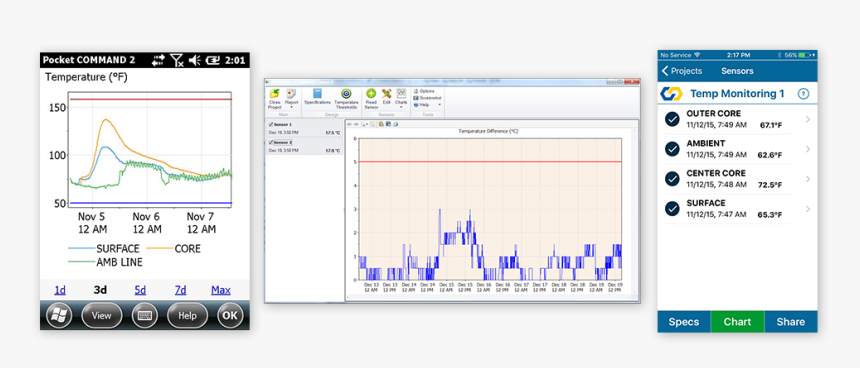The width and height of the screenshot is (860, 368).
Task: Open the Specifications book icon
Action: point(318,93)
